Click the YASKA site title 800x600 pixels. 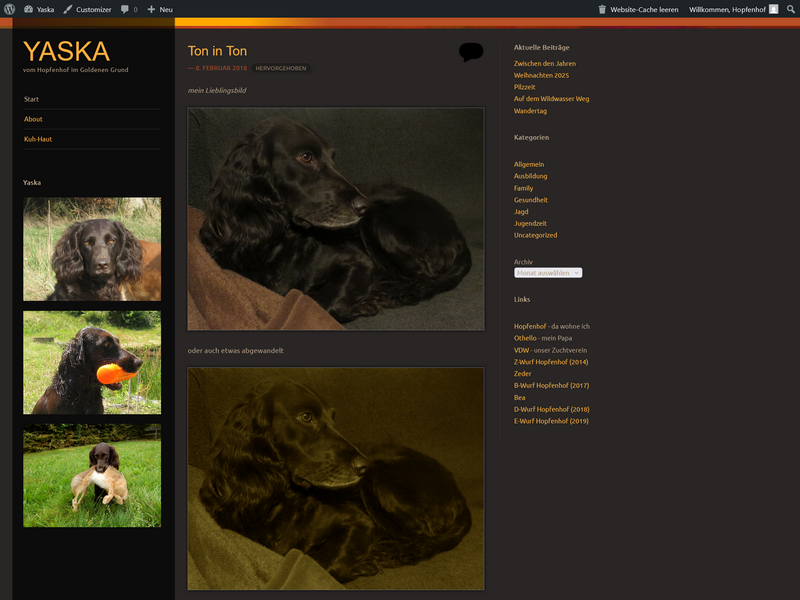(66, 51)
